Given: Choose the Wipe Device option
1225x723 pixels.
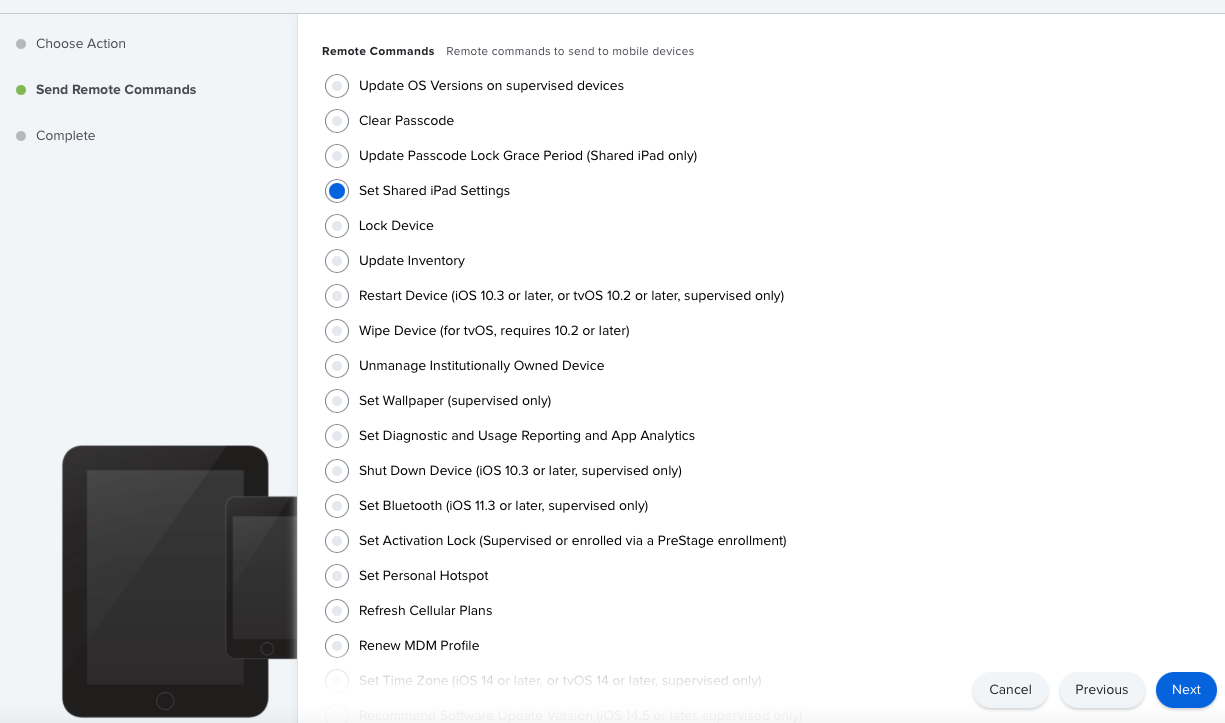Looking at the screenshot, I should [337, 330].
